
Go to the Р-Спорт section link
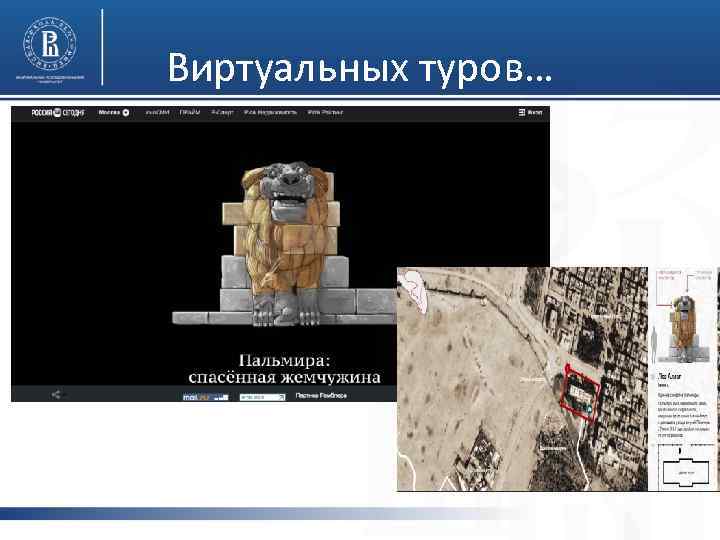point(222,112)
